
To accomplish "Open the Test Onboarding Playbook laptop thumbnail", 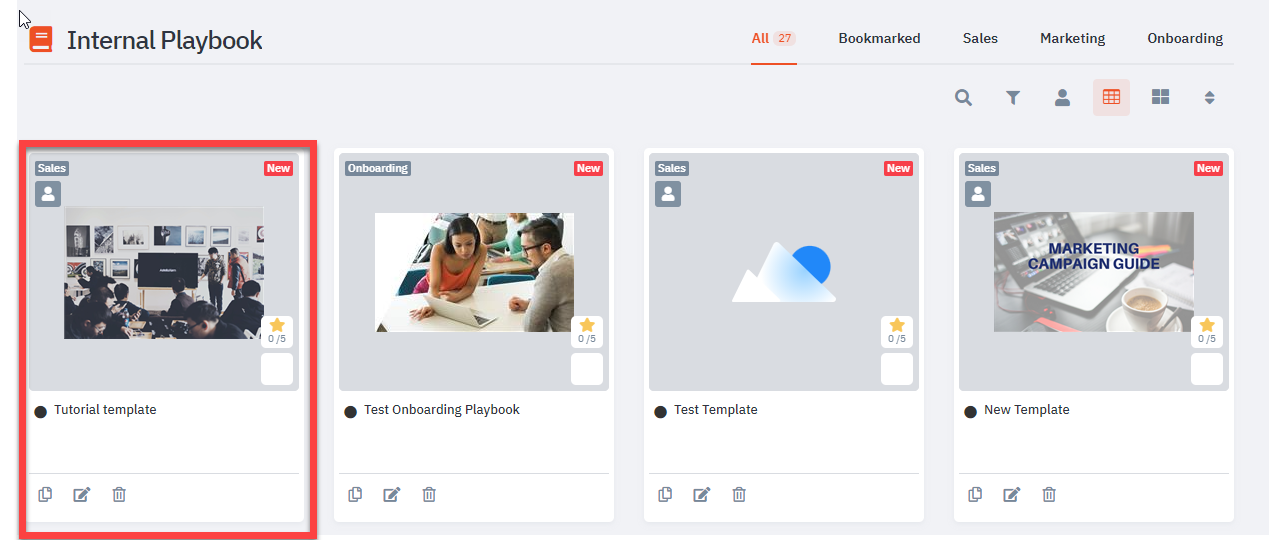I will (474, 272).
